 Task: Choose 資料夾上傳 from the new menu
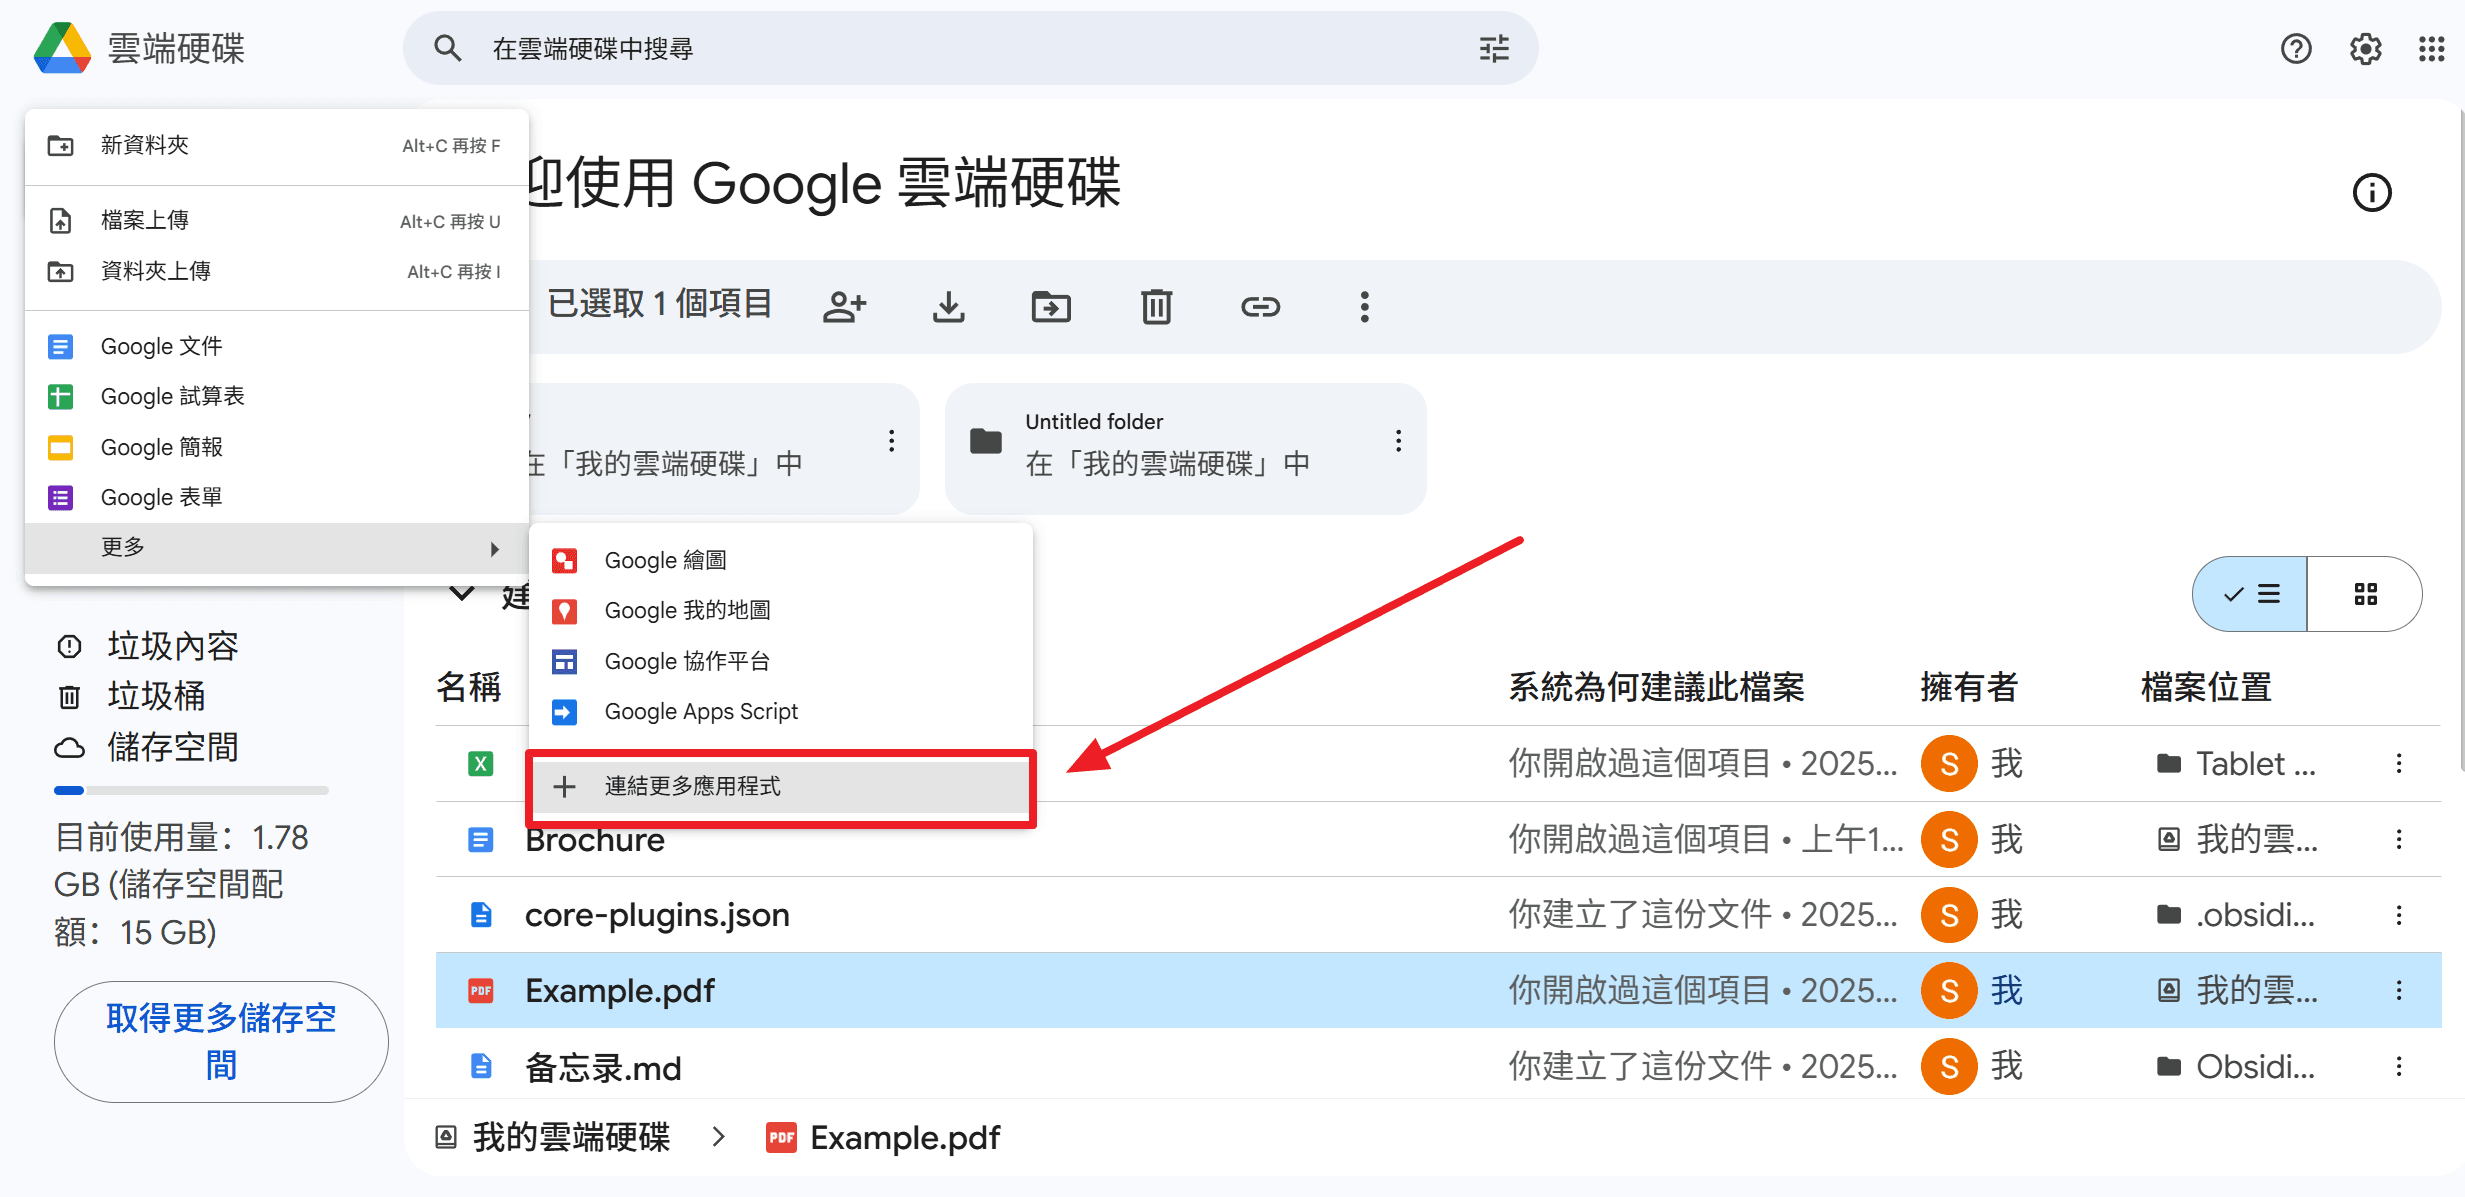tap(276, 271)
